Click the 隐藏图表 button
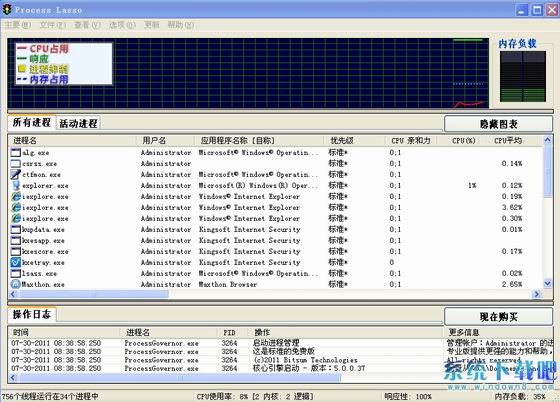560x402 pixels. (x=499, y=124)
